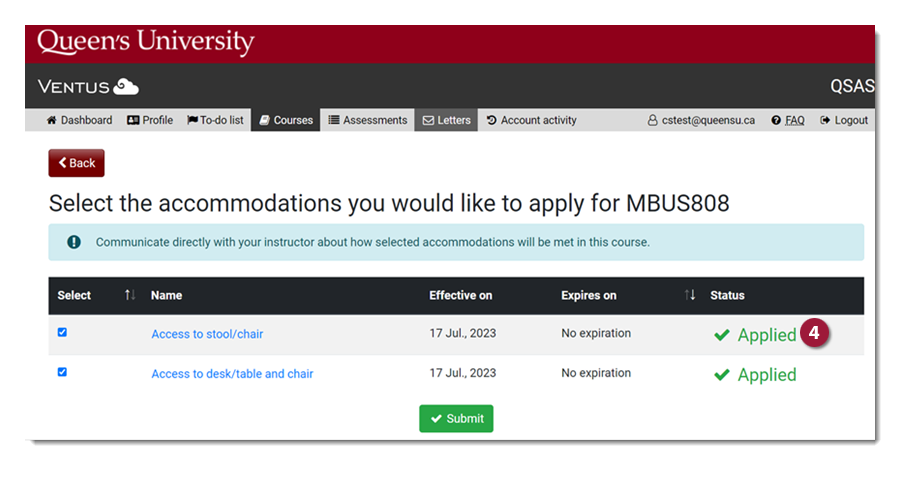911x477 pixels.
Task: Click the Logout icon in the navigation bar
Action: click(x=825, y=121)
